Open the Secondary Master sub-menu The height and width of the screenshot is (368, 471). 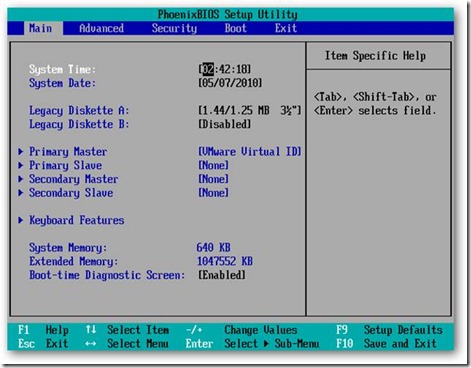[74, 179]
